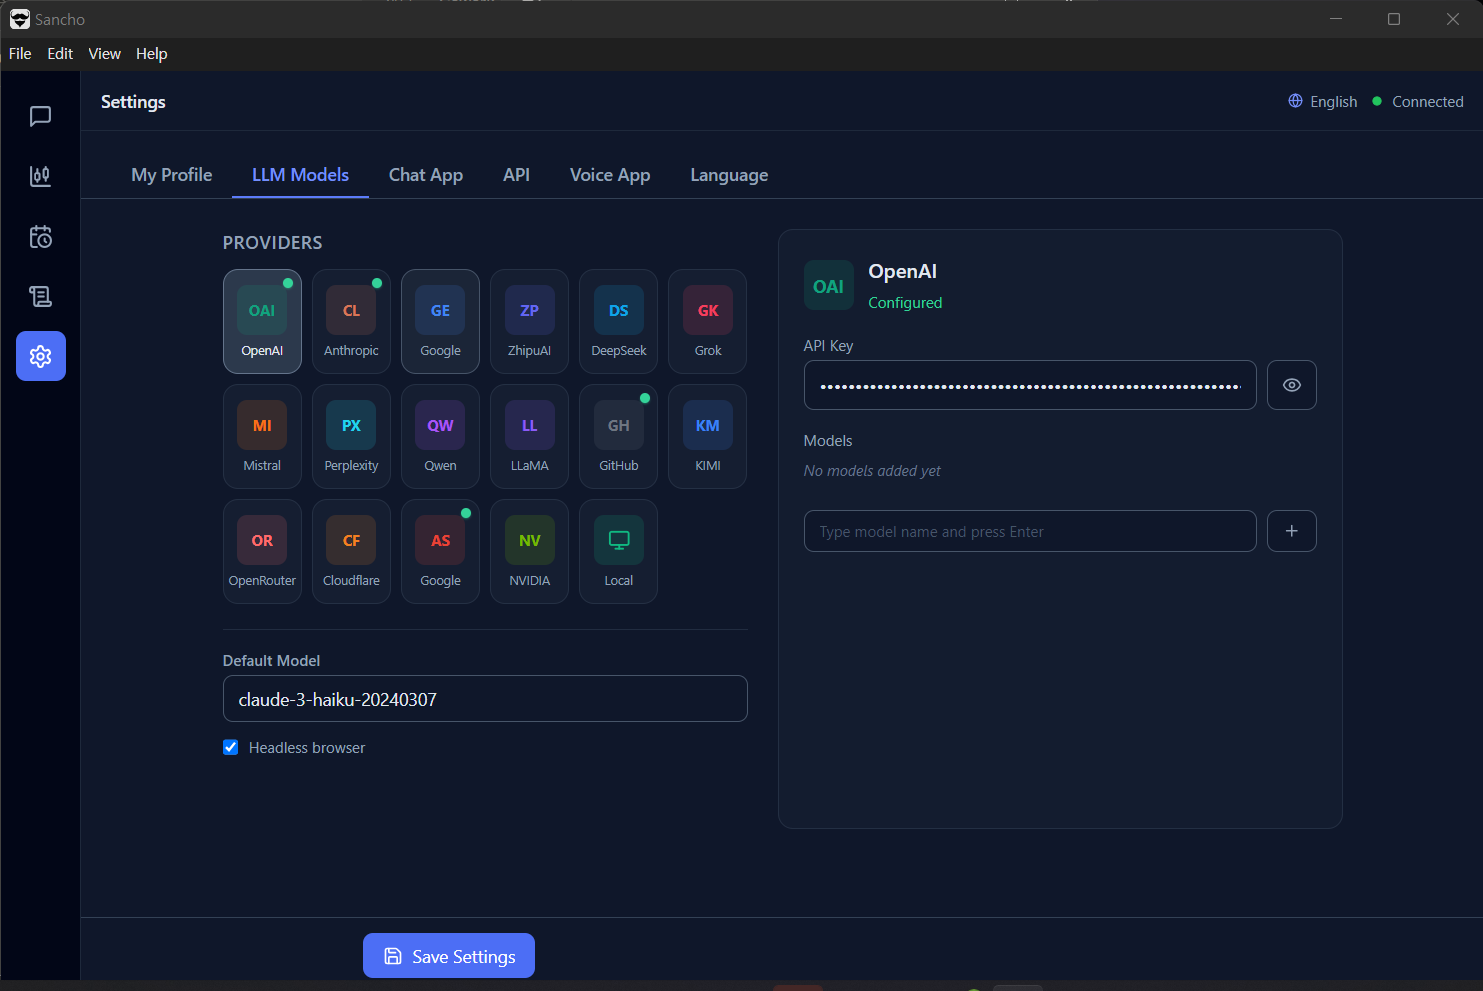Select the OpenAI provider card
Viewport: 1483px width, 991px height.
262,321
